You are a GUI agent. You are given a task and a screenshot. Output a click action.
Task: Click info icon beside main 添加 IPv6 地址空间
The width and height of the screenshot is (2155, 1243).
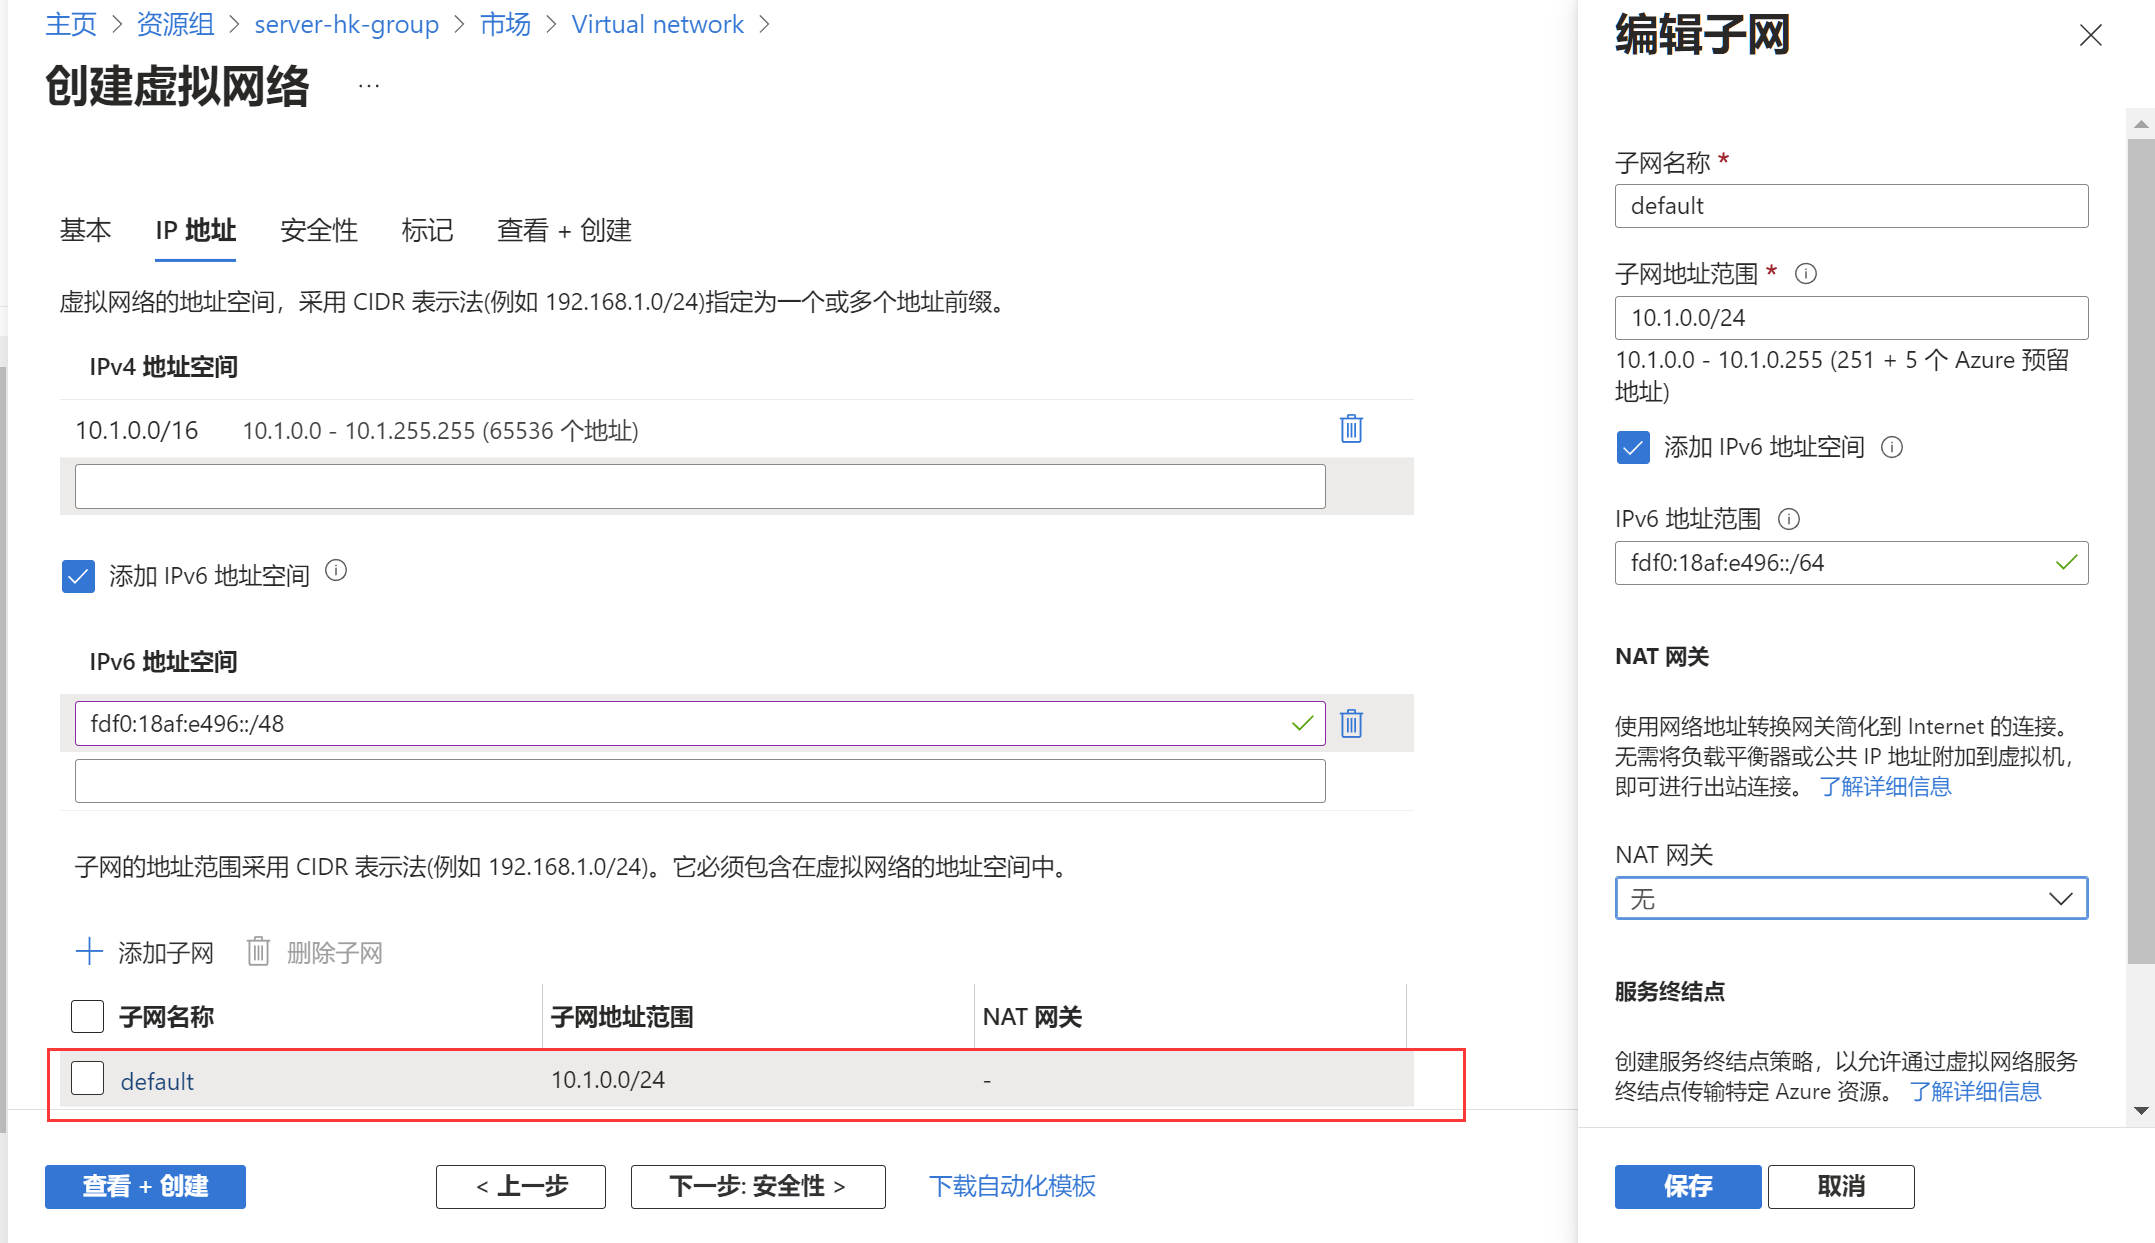[x=336, y=571]
